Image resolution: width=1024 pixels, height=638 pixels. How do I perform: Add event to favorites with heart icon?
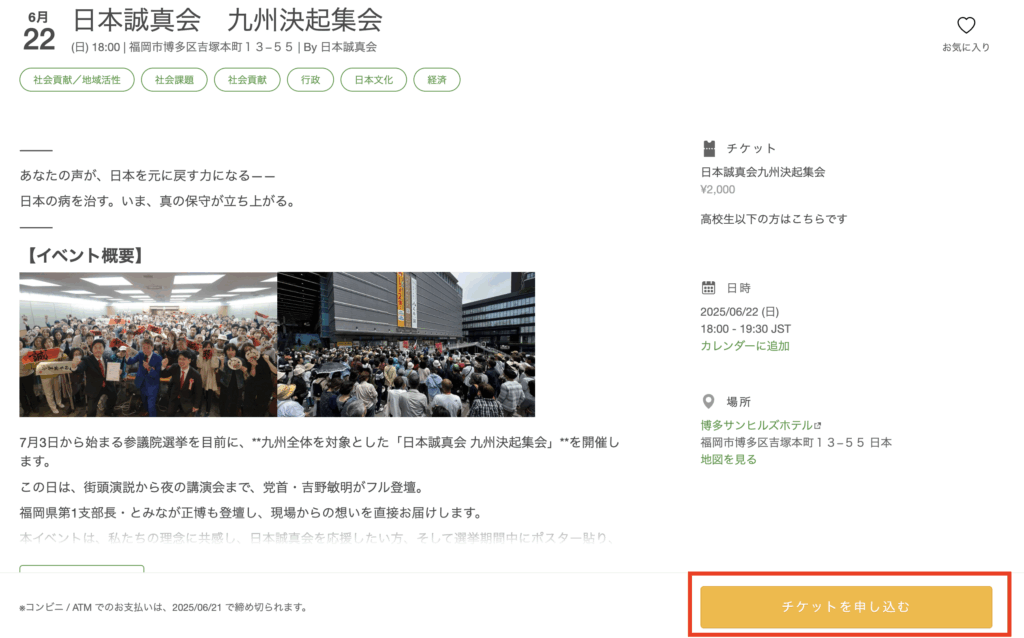click(966, 25)
